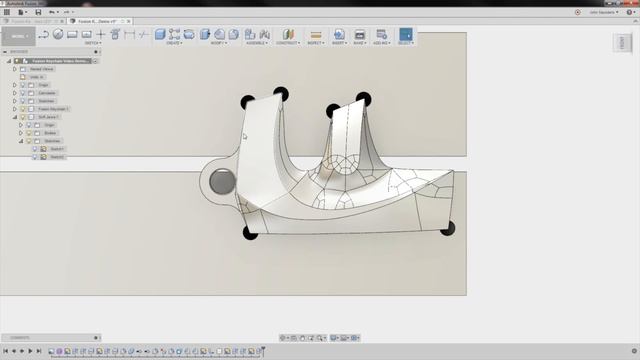
Task: Open the File menu icon
Action: pos(22,12)
